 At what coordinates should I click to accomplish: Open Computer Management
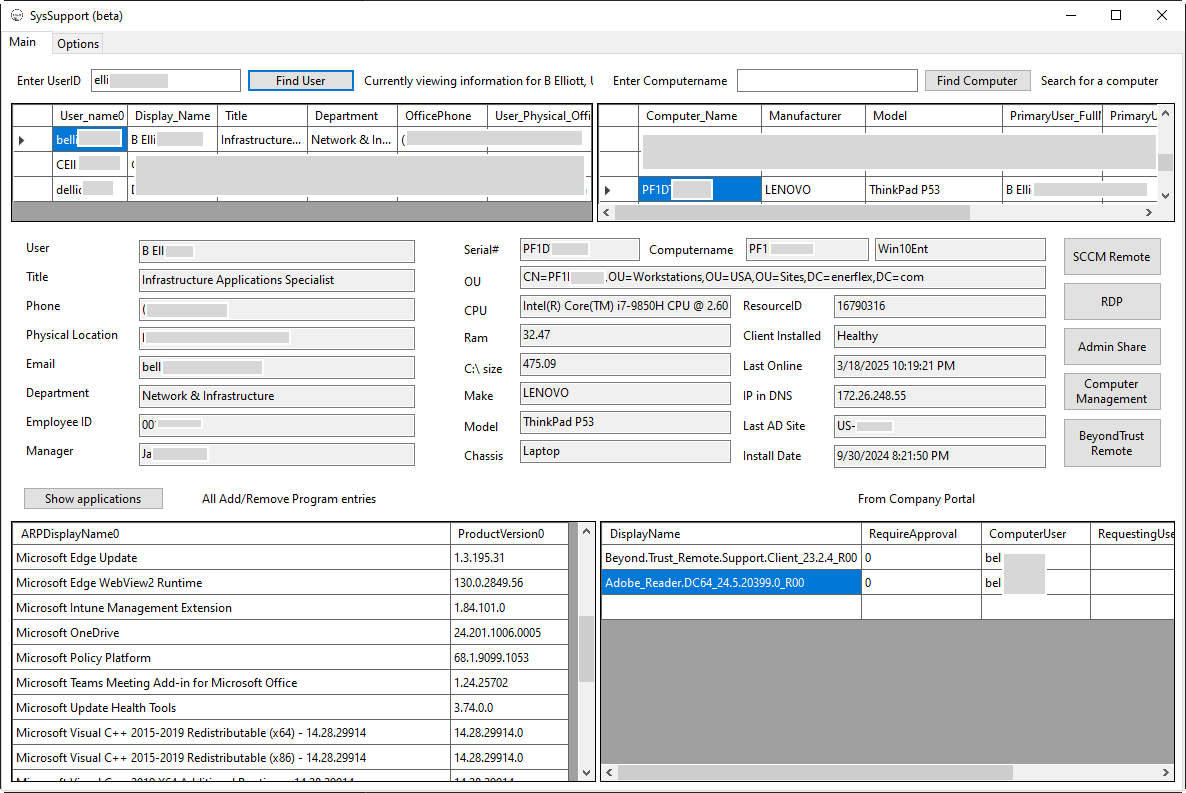1111,391
